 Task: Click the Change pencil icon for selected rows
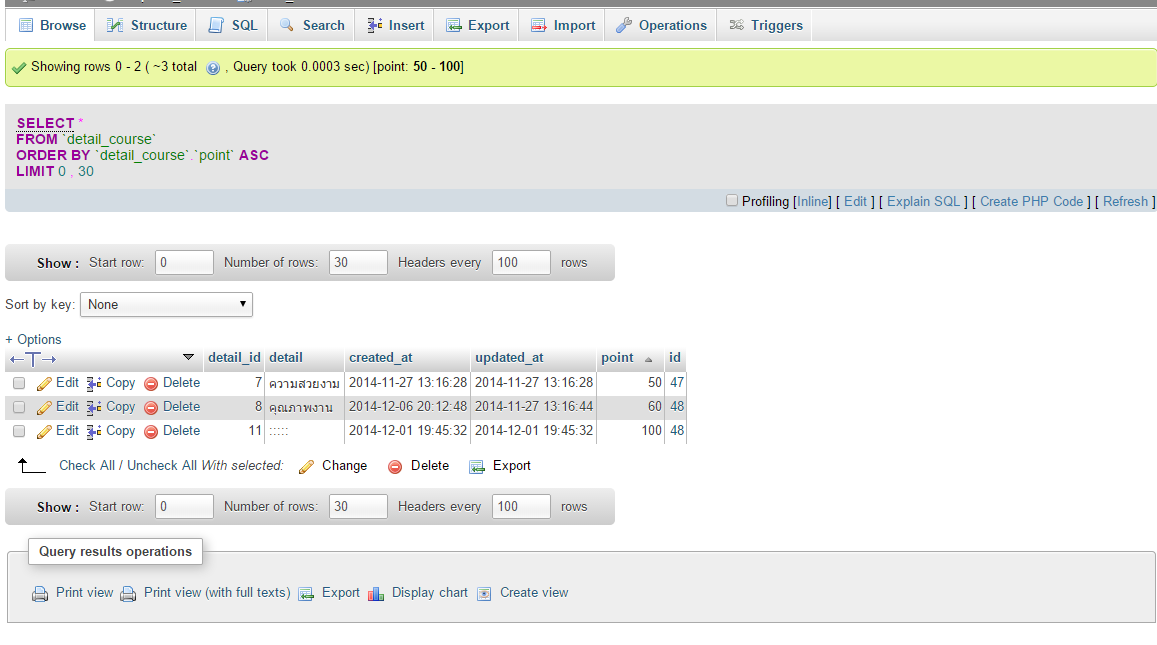(x=306, y=467)
